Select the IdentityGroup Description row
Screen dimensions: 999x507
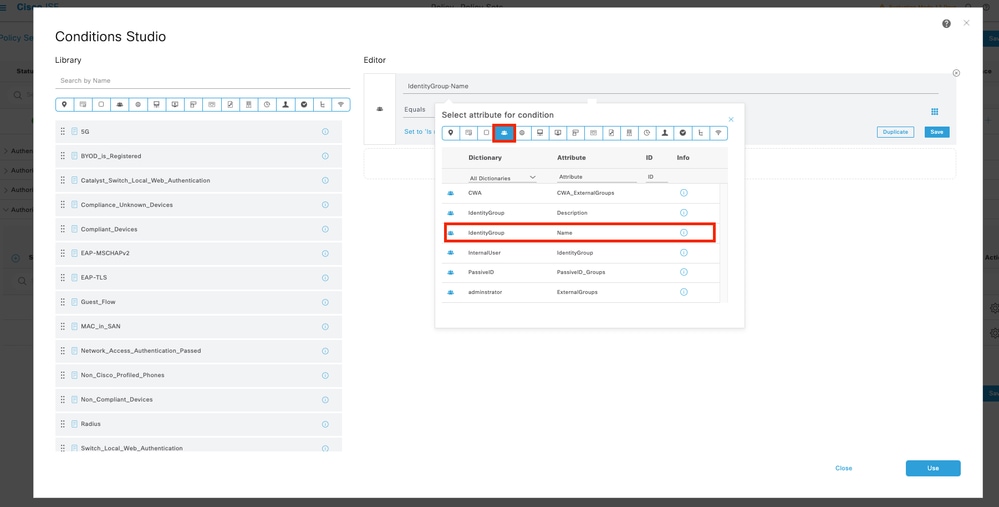580,213
